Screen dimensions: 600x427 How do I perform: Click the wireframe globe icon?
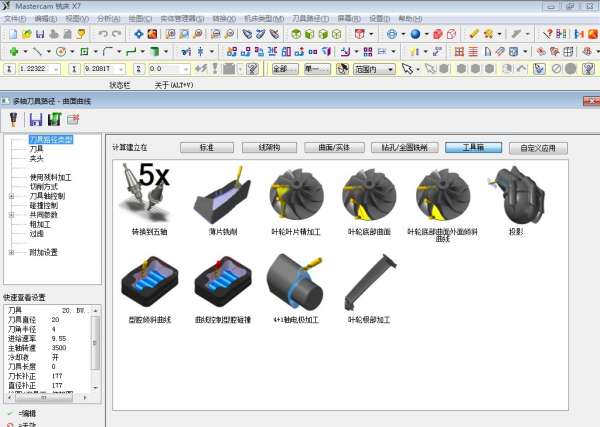pyautogui.click(x=392, y=34)
